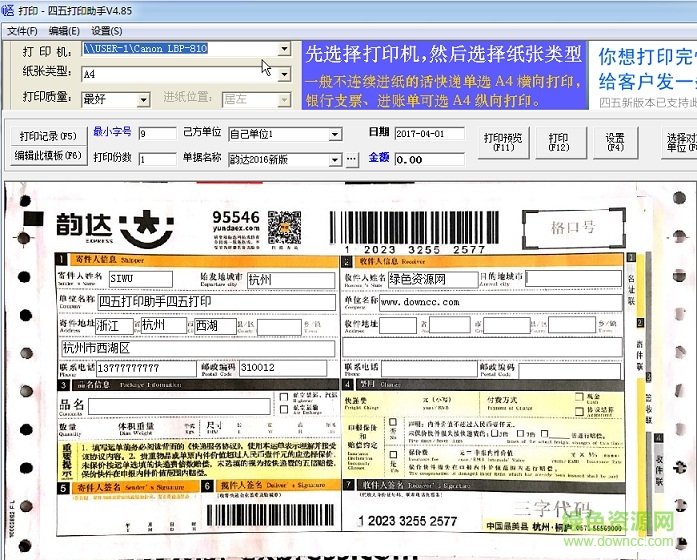Viewport: 697px width, 560px height.
Task: Expand the 打印机 printer dropdown
Action: pos(284,49)
